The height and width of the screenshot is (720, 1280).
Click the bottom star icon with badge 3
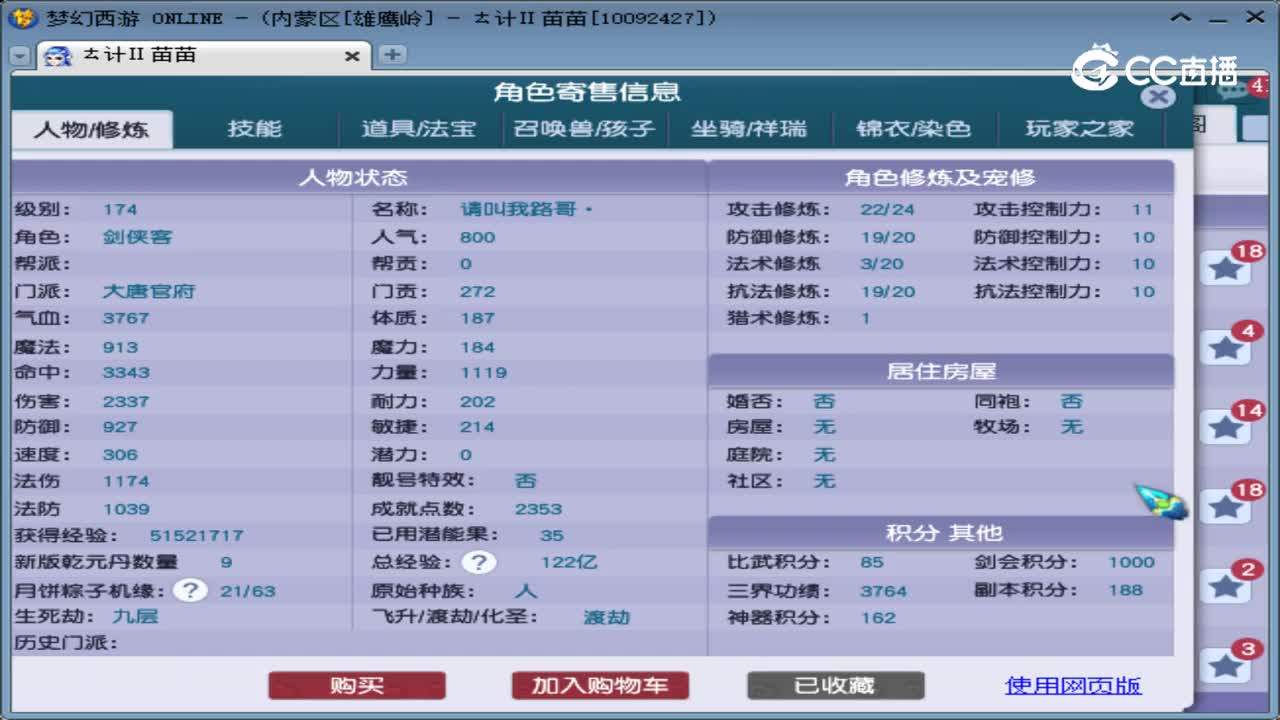1225,666
